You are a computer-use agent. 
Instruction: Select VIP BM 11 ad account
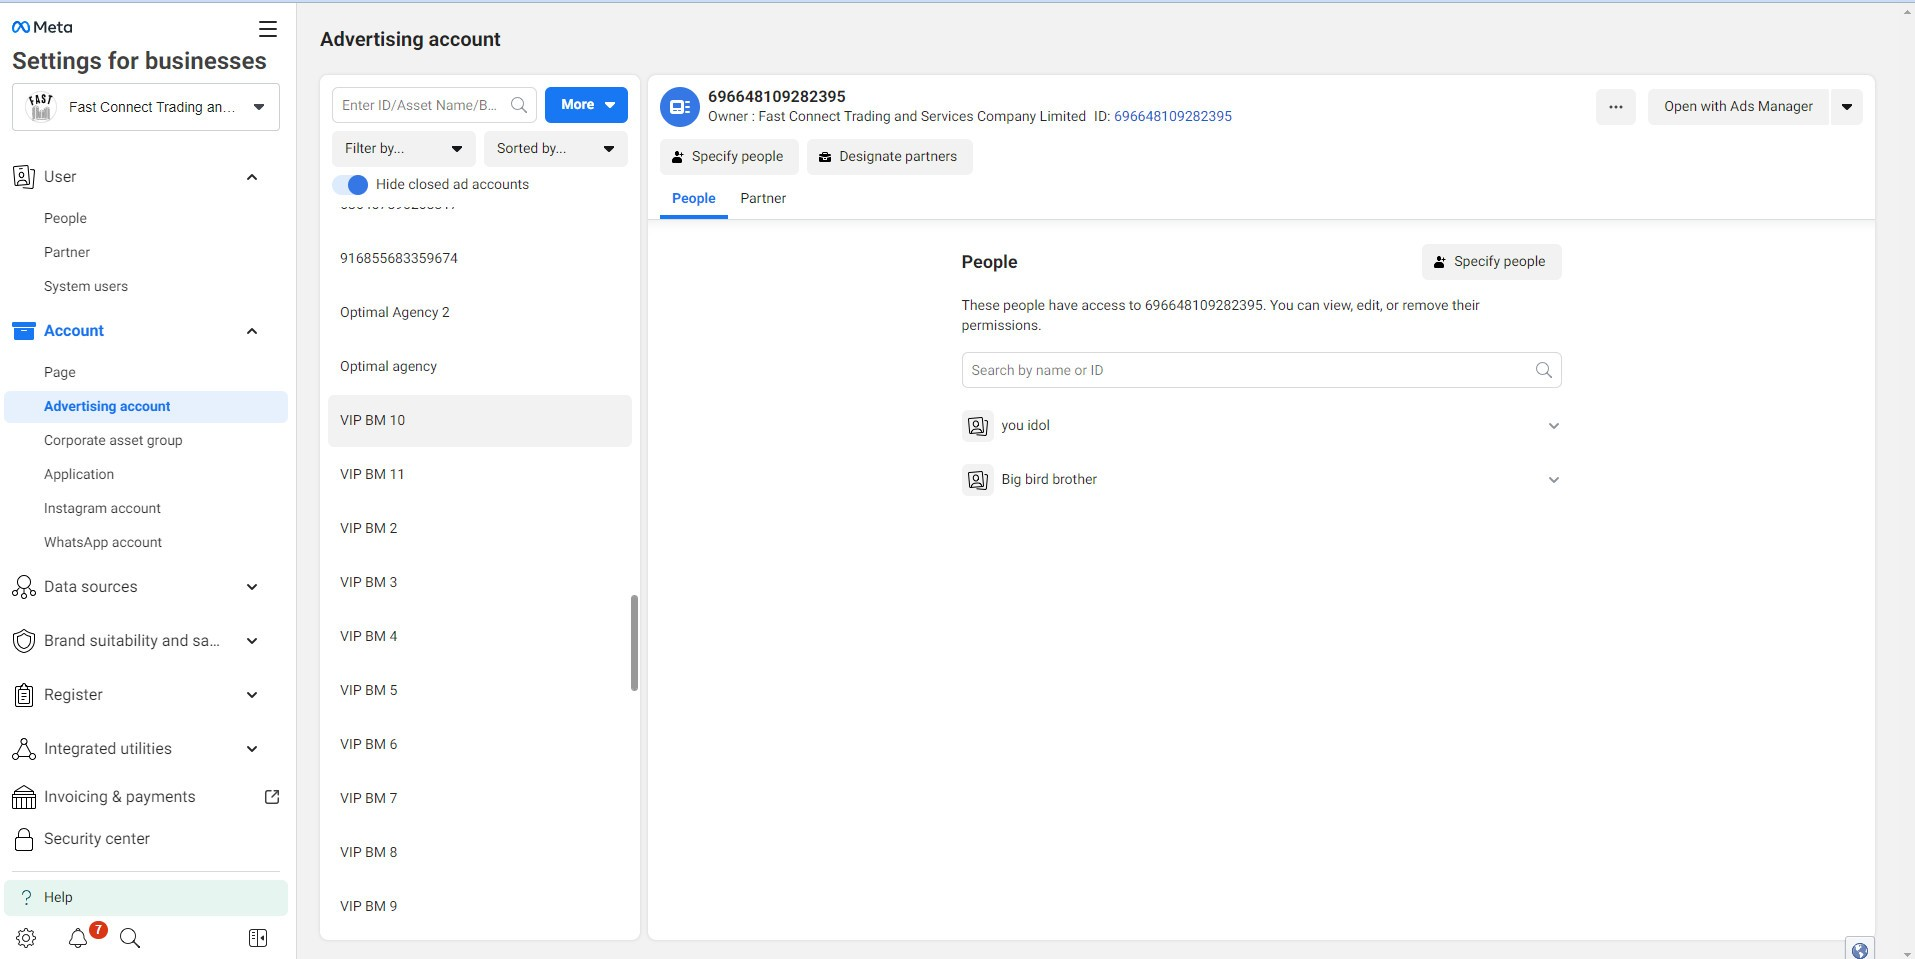point(480,475)
